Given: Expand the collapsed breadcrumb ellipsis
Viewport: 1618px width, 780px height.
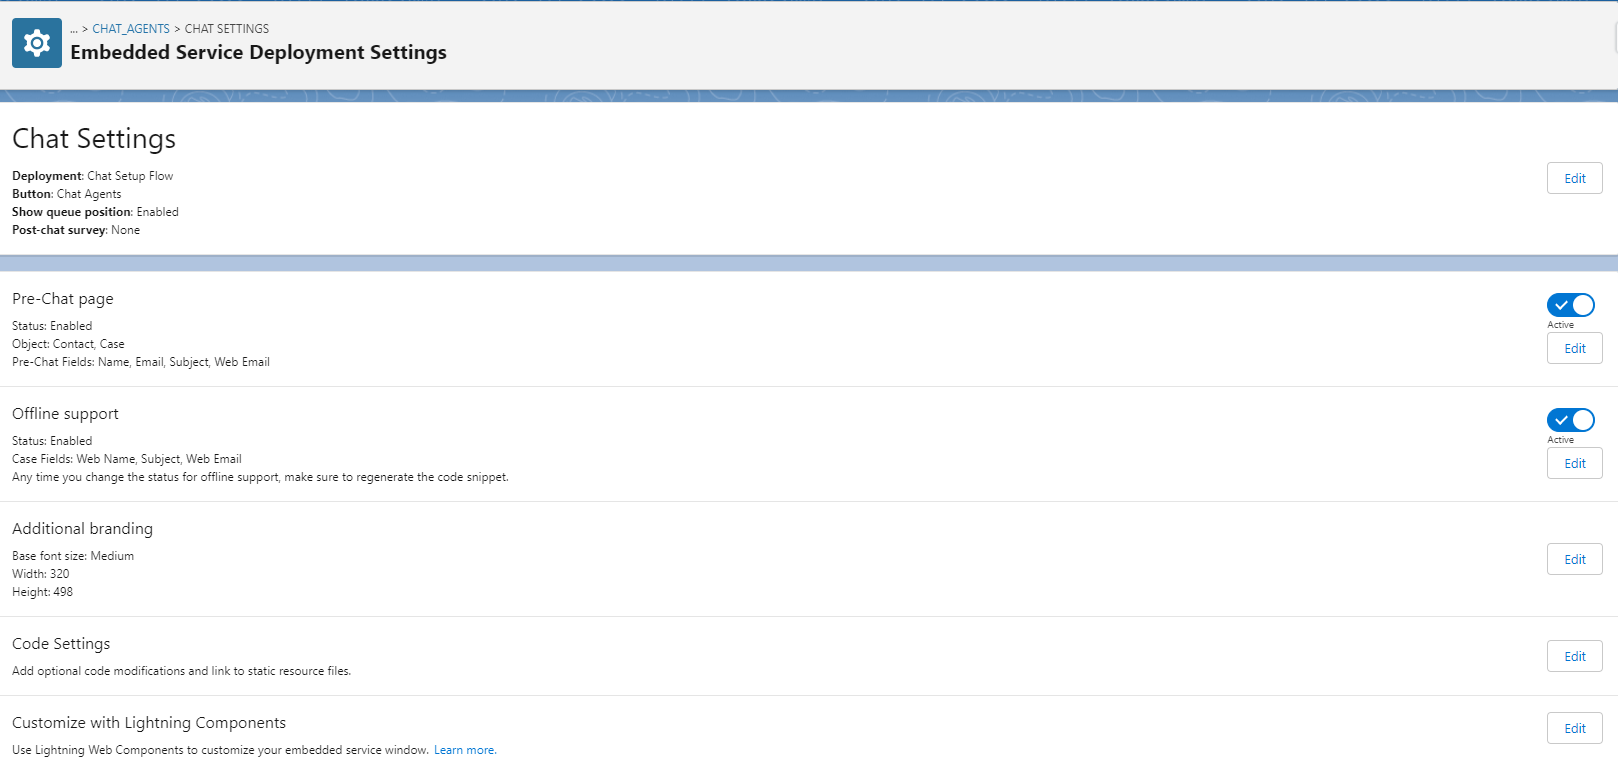Looking at the screenshot, I should tap(74, 29).
